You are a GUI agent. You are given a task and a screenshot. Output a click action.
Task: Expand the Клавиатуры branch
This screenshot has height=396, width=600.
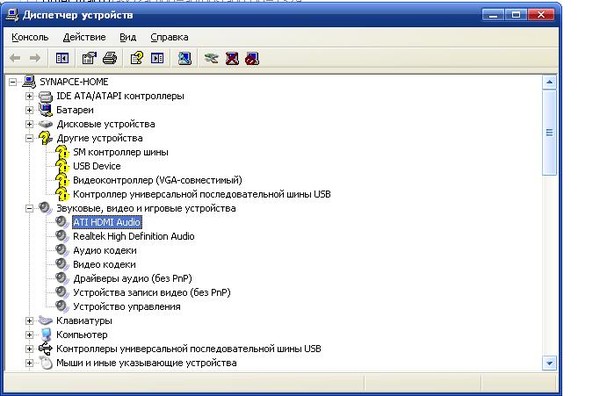(29, 321)
